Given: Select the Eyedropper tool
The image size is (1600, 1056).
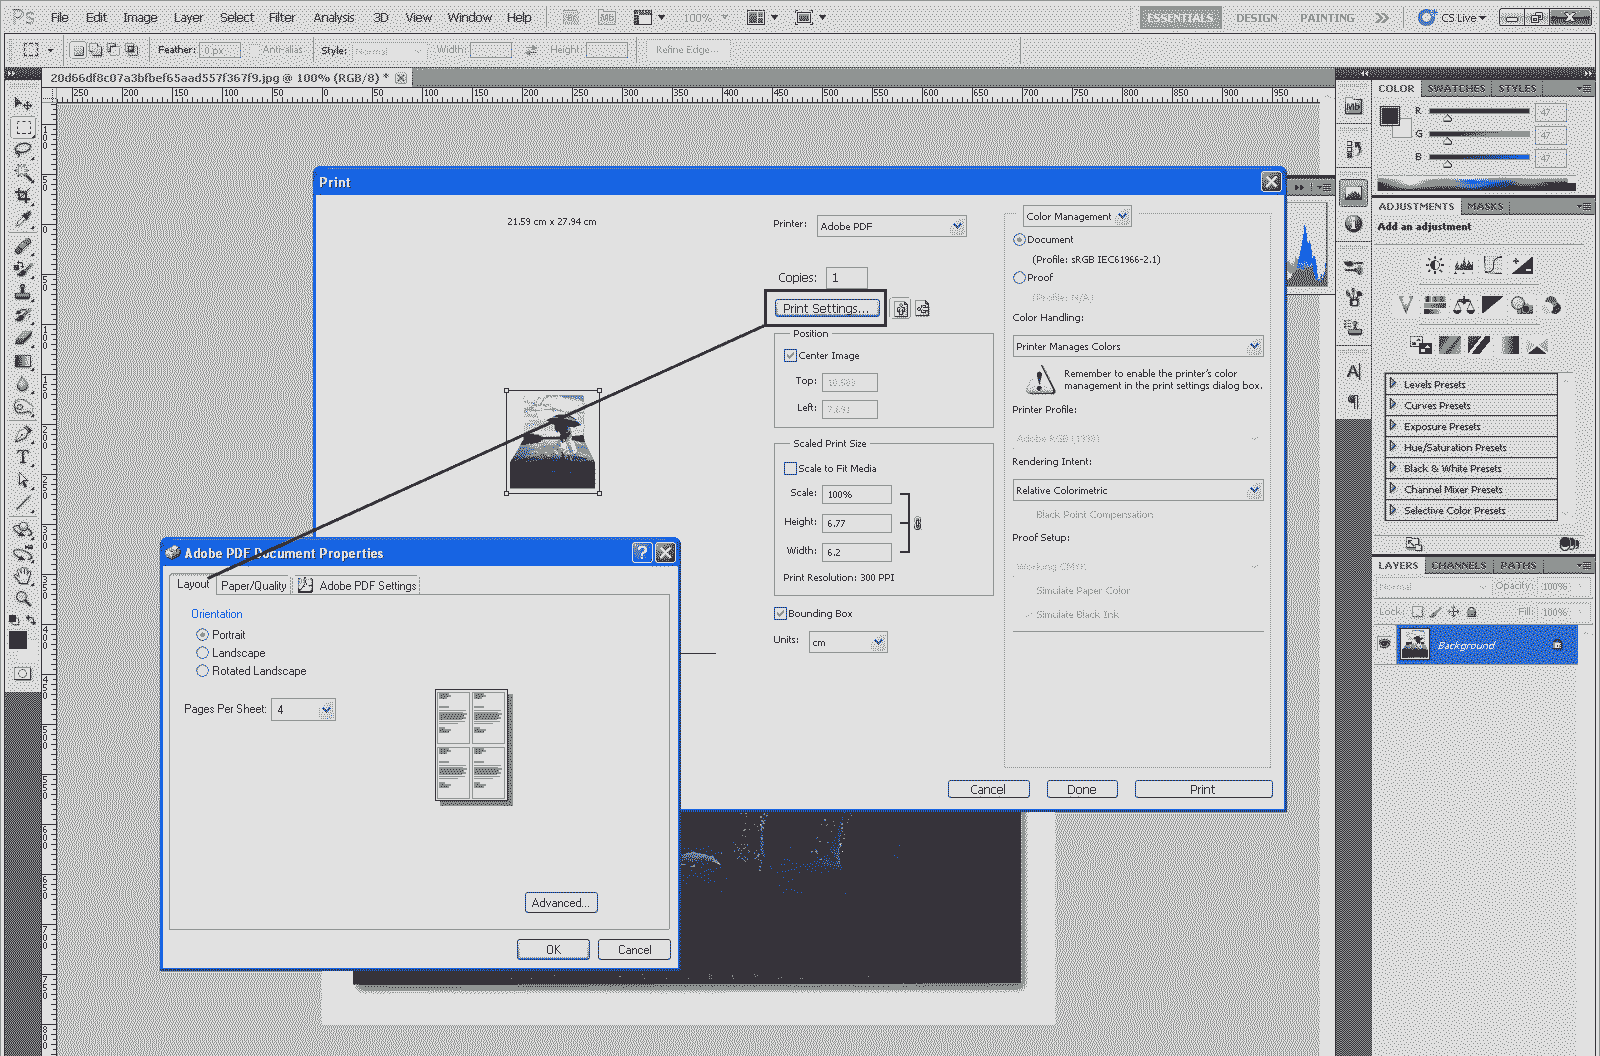Looking at the screenshot, I should [x=22, y=219].
